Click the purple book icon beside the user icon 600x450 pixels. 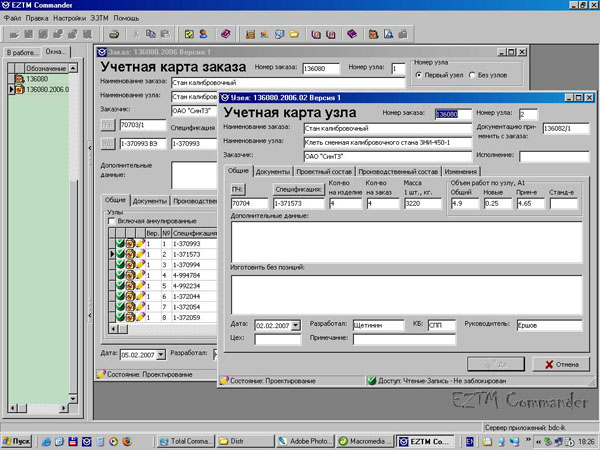pyautogui.click(x=226, y=34)
